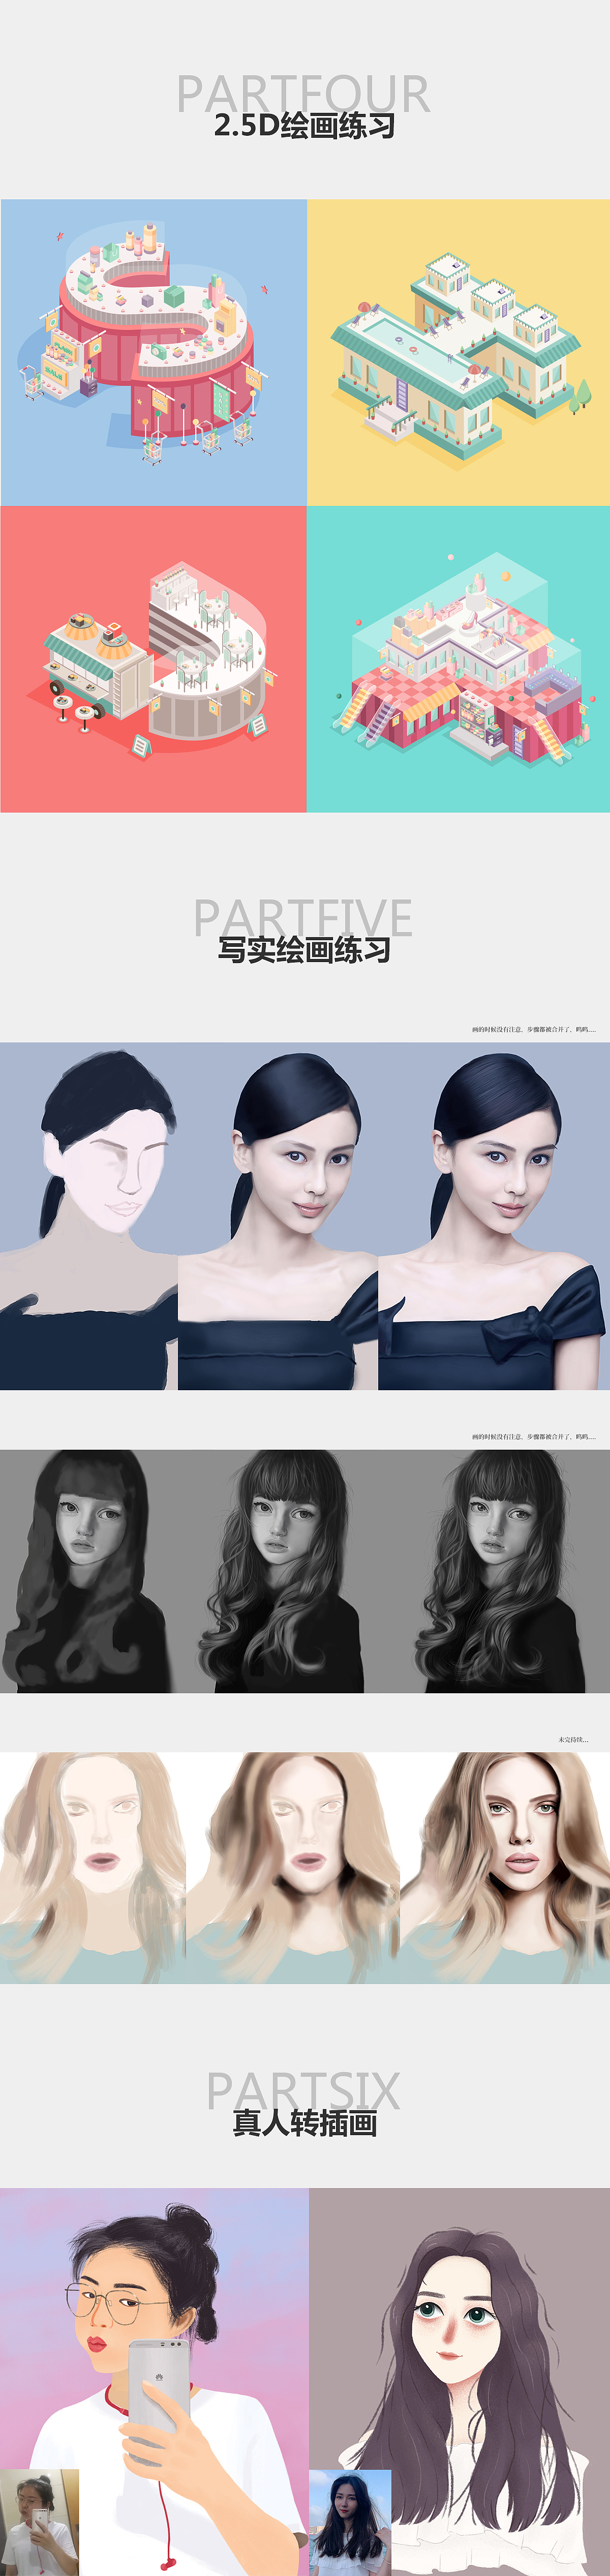Click caption '画的时候没有注意' above the grayscale portraits
The image size is (610, 2576).
tap(534, 1437)
